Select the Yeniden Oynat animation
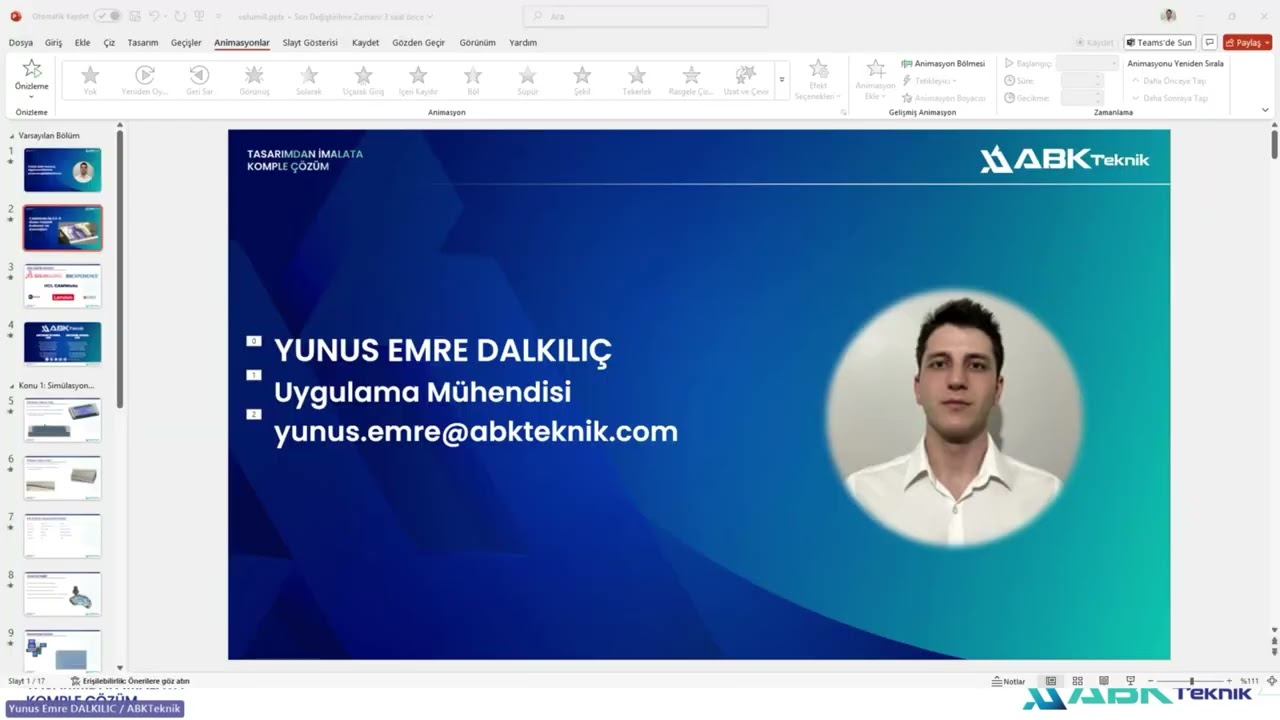1280x720 pixels. coord(145,80)
